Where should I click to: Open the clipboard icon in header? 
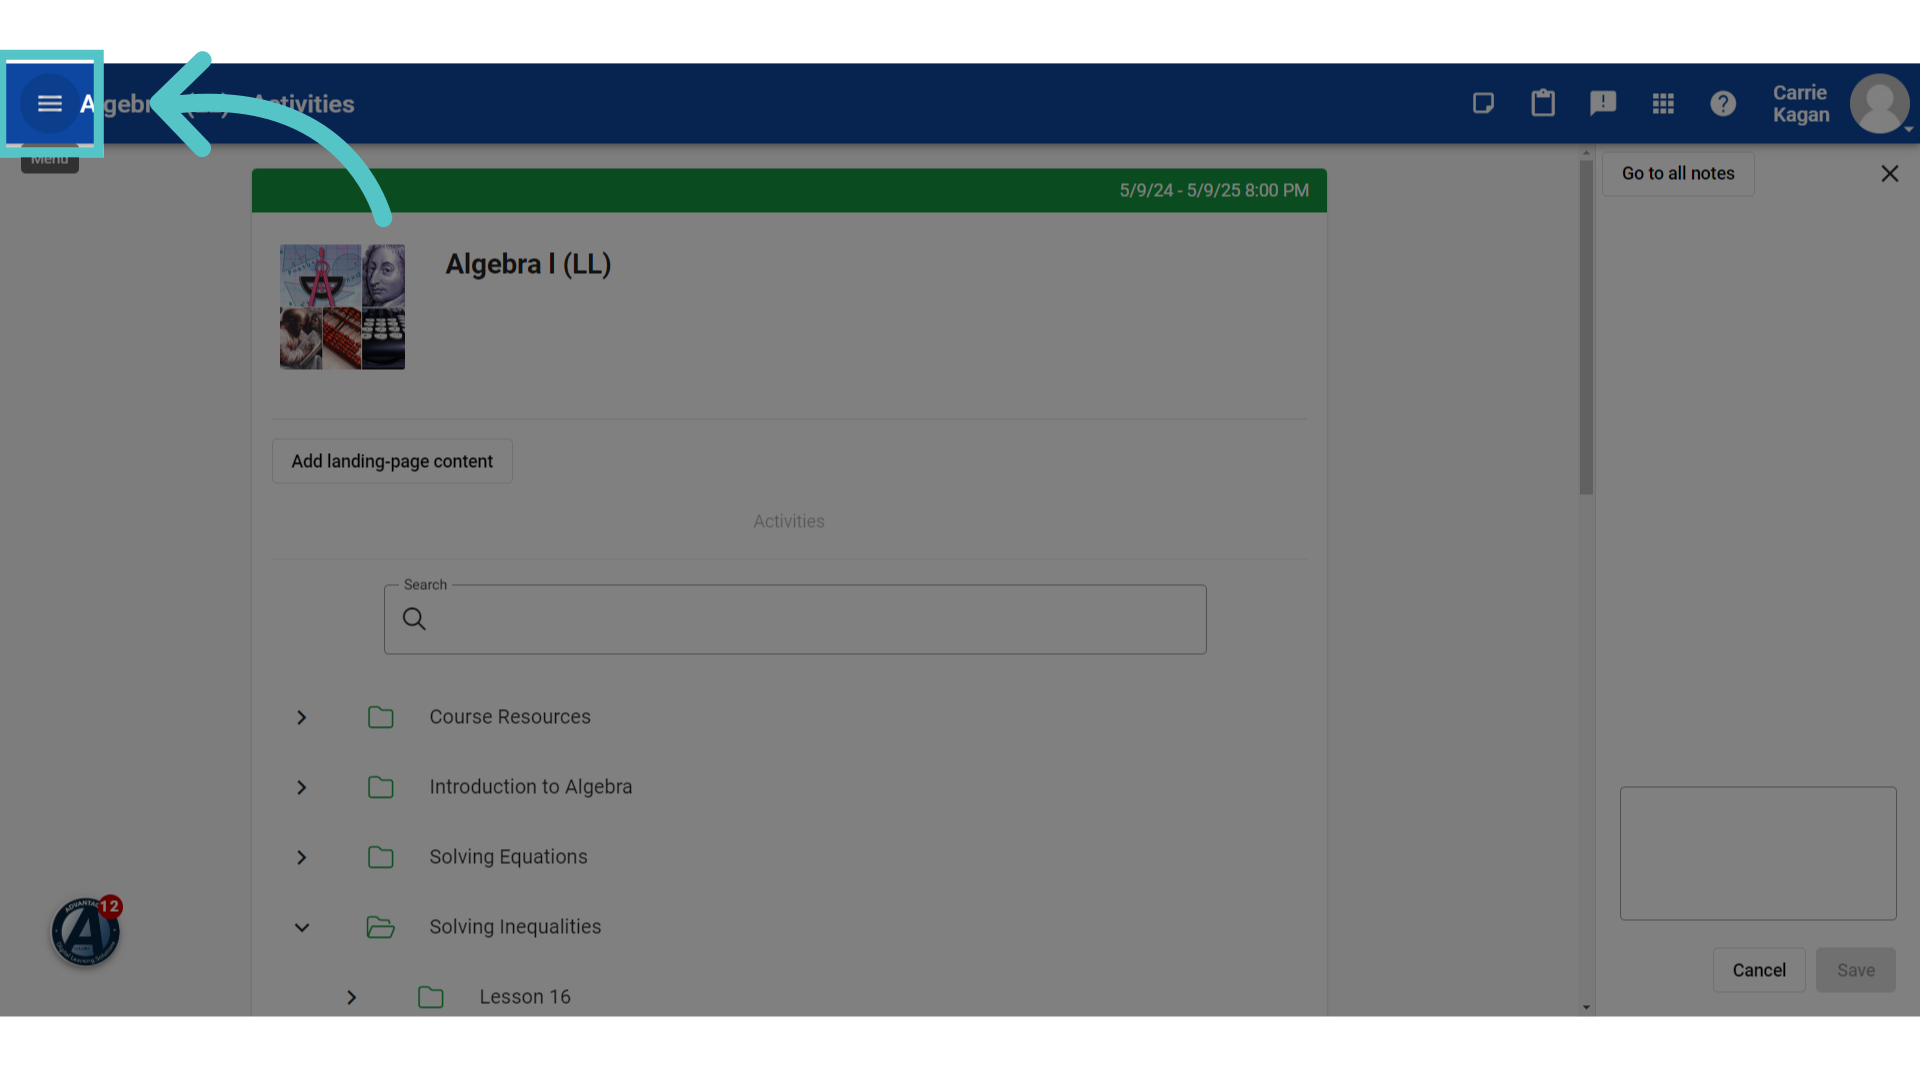(x=1543, y=103)
